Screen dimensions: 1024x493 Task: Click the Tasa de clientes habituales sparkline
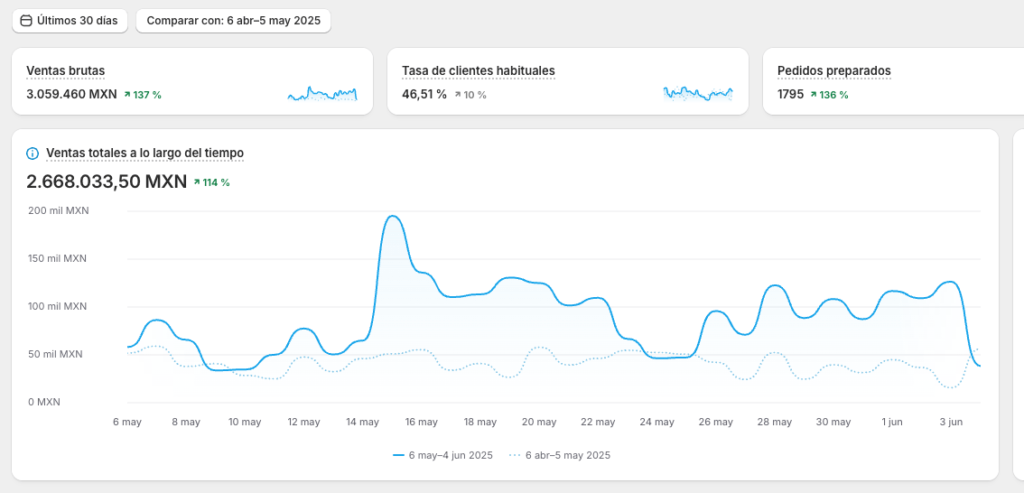(698, 94)
